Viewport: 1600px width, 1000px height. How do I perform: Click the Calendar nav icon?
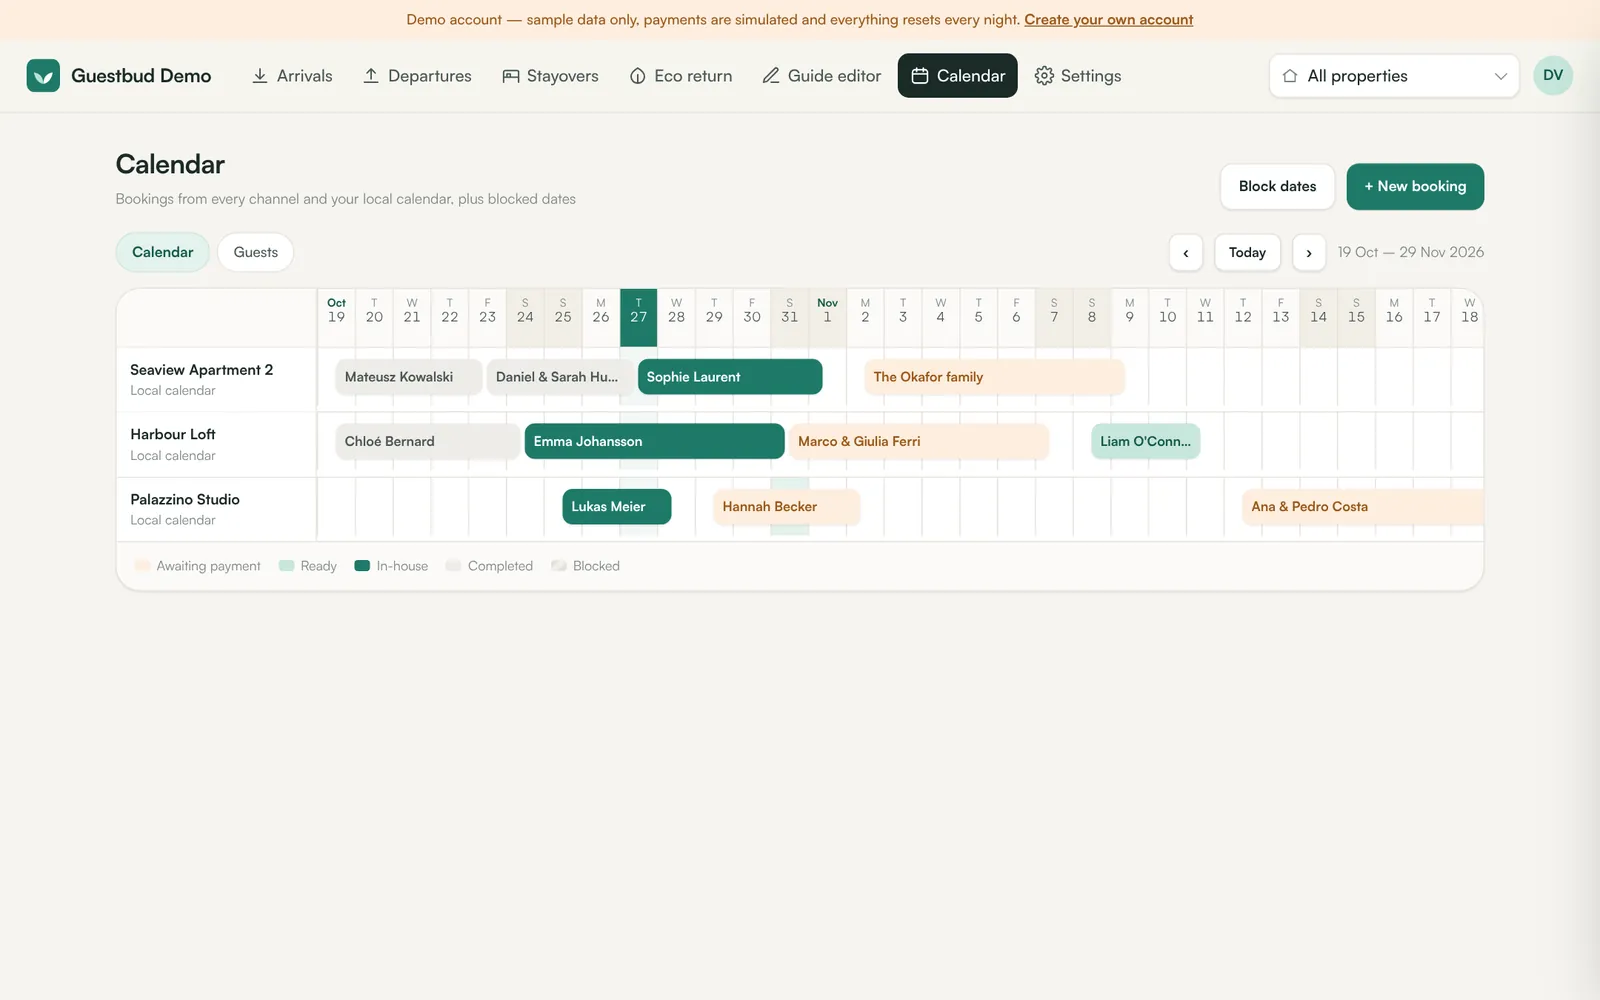tap(920, 76)
